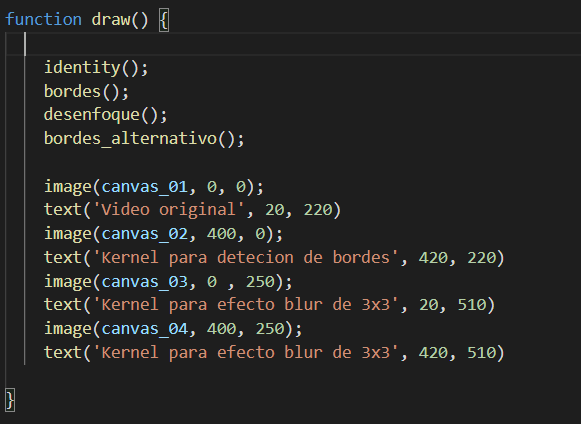This screenshot has width=581, height=424.
Task: Click the 'Kernel para detecion de bordes' string
Action: (x=245, y=258)
